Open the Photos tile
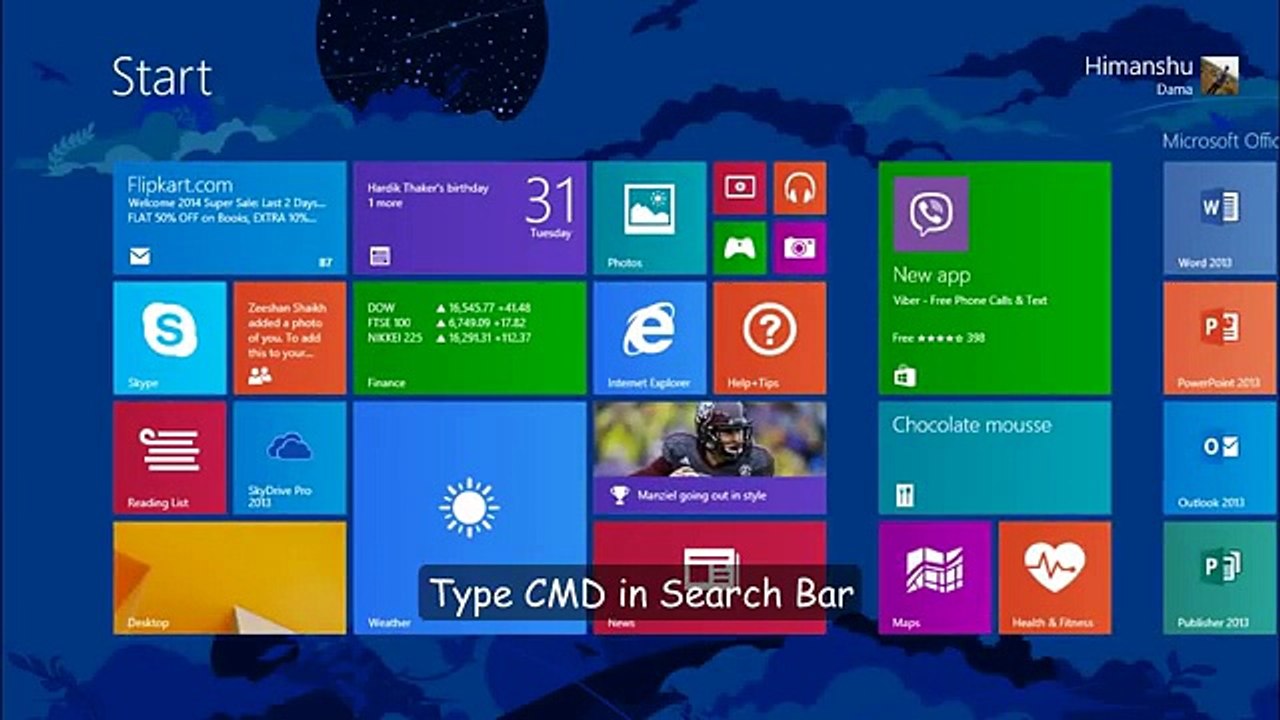 [650, 218]
